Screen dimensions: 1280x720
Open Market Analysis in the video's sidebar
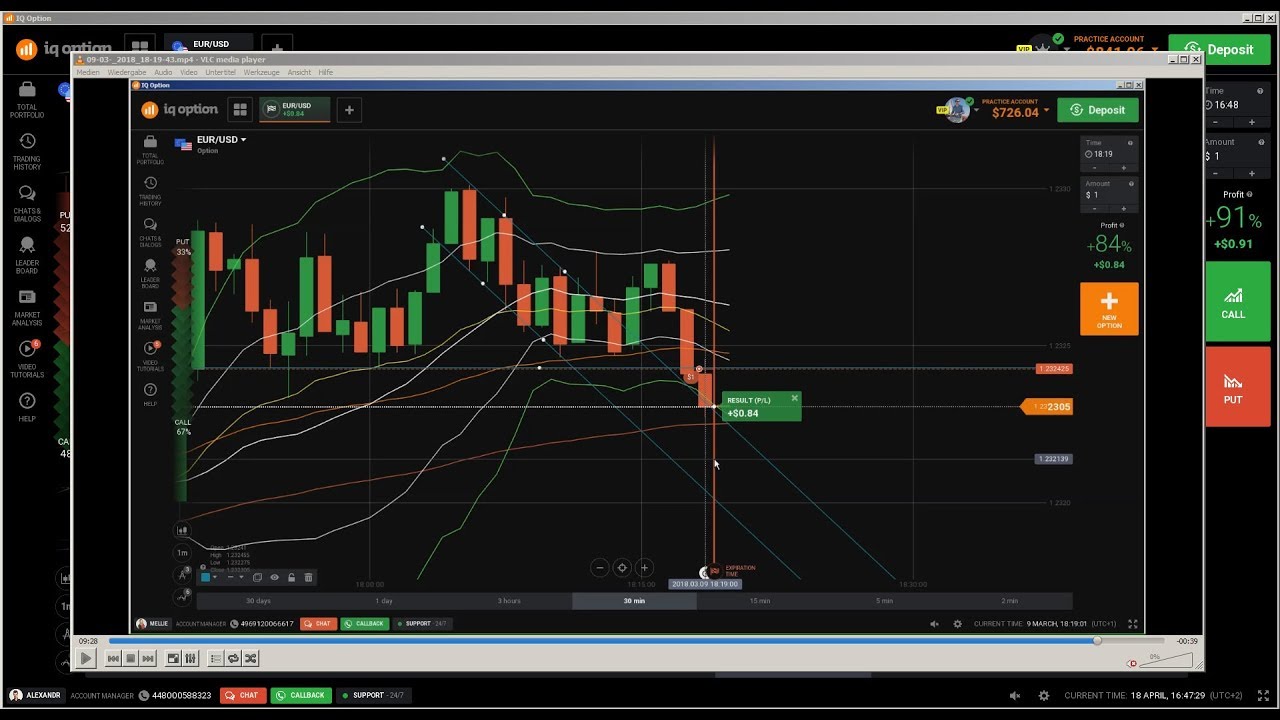click(150, 314)
